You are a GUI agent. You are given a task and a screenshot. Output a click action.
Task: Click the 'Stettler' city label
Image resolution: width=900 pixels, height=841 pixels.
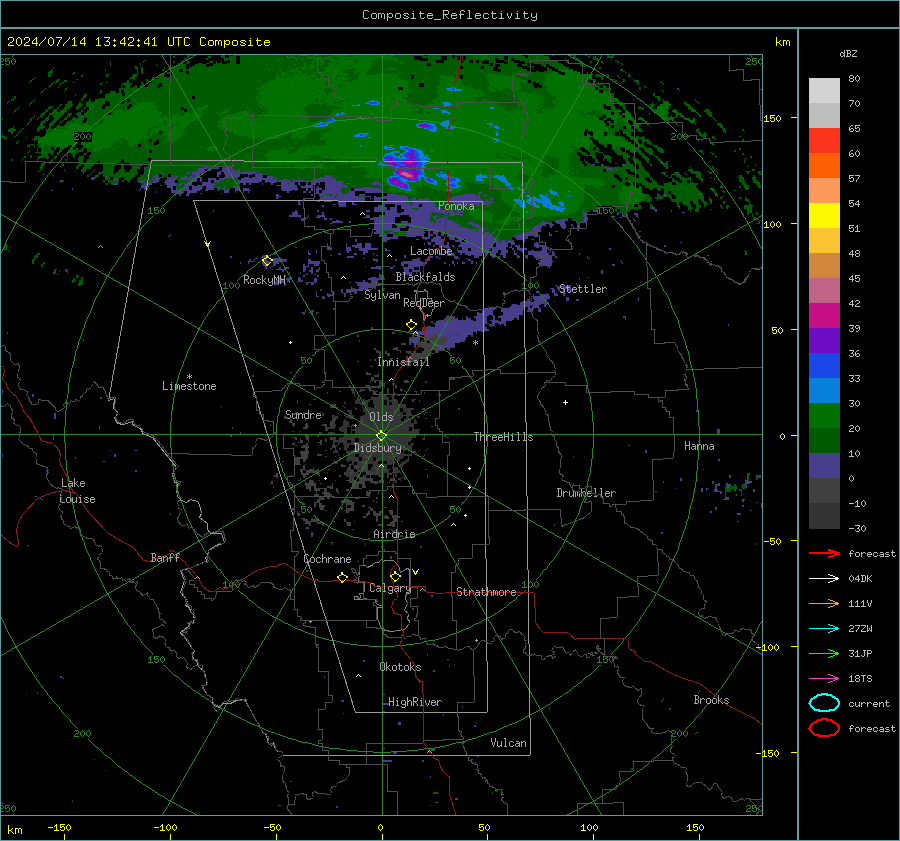[x=583, y=289]
